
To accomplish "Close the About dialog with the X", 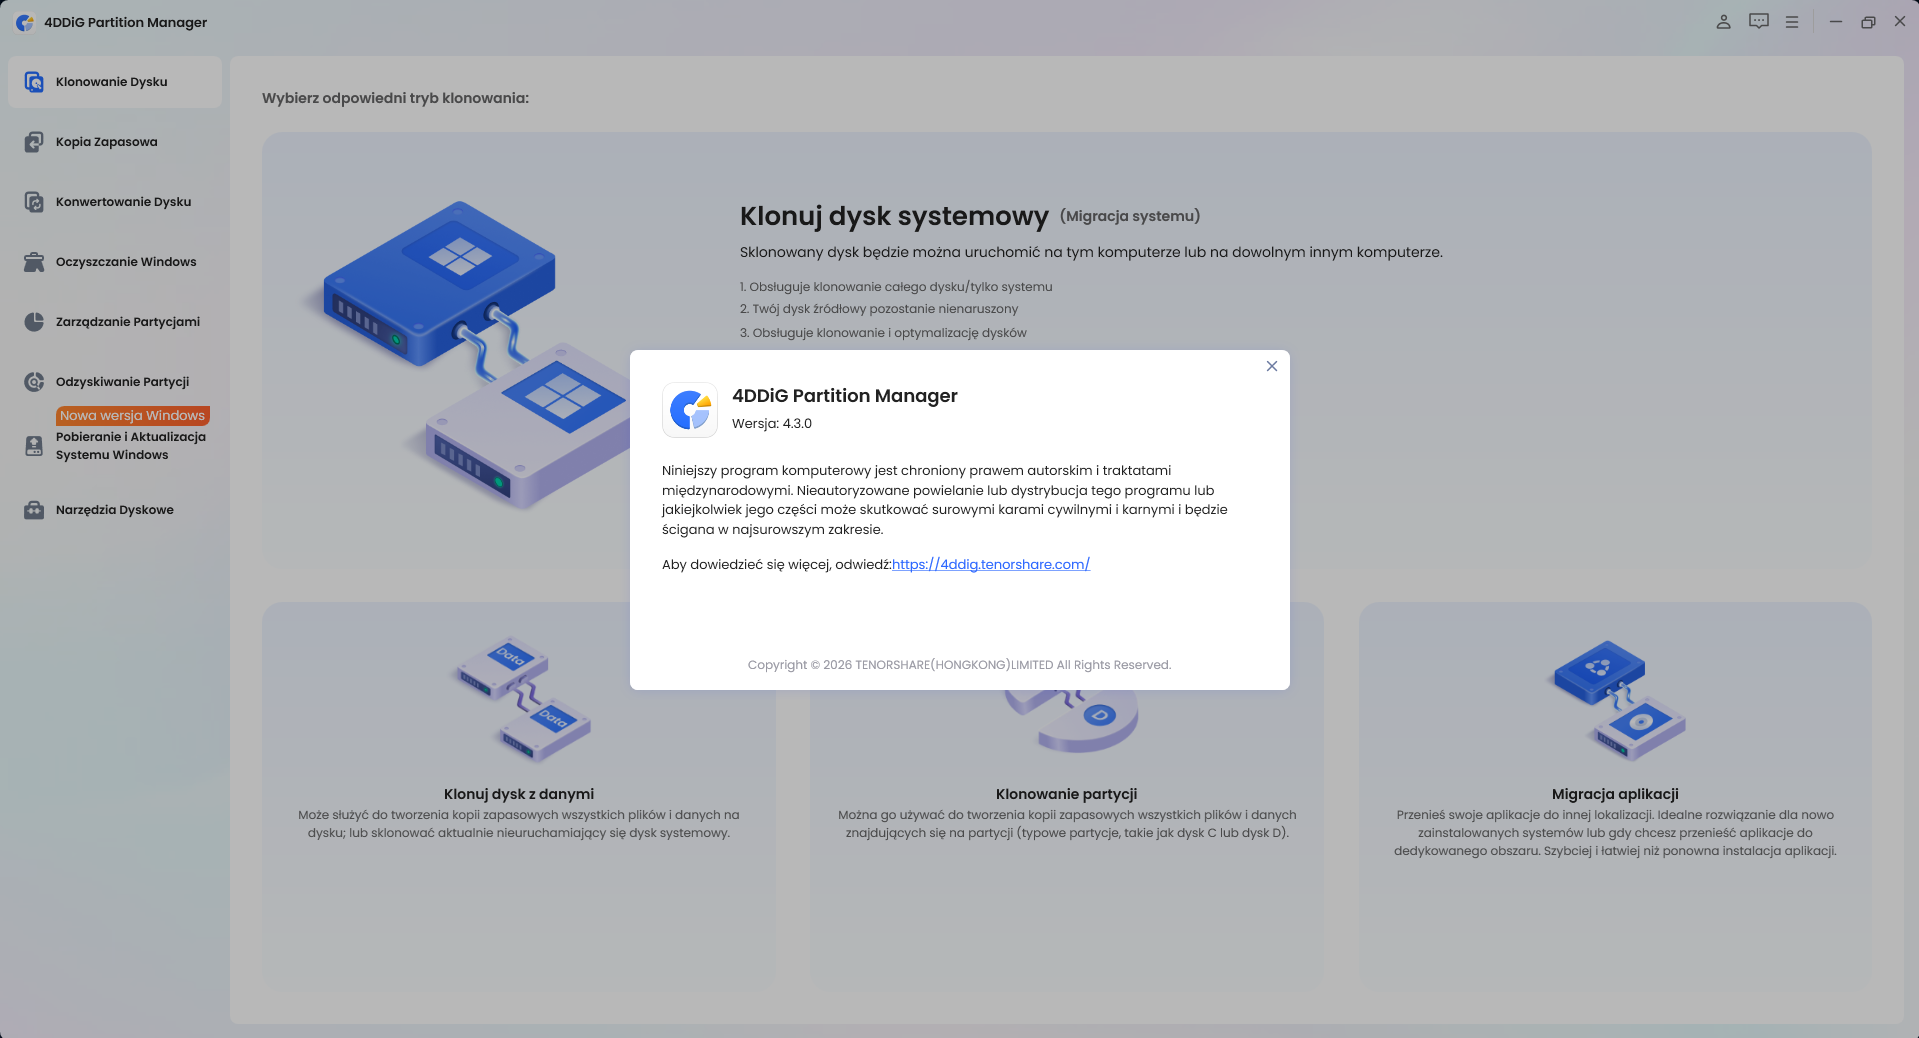I will pyautogui.click(x=1272, y=366).
